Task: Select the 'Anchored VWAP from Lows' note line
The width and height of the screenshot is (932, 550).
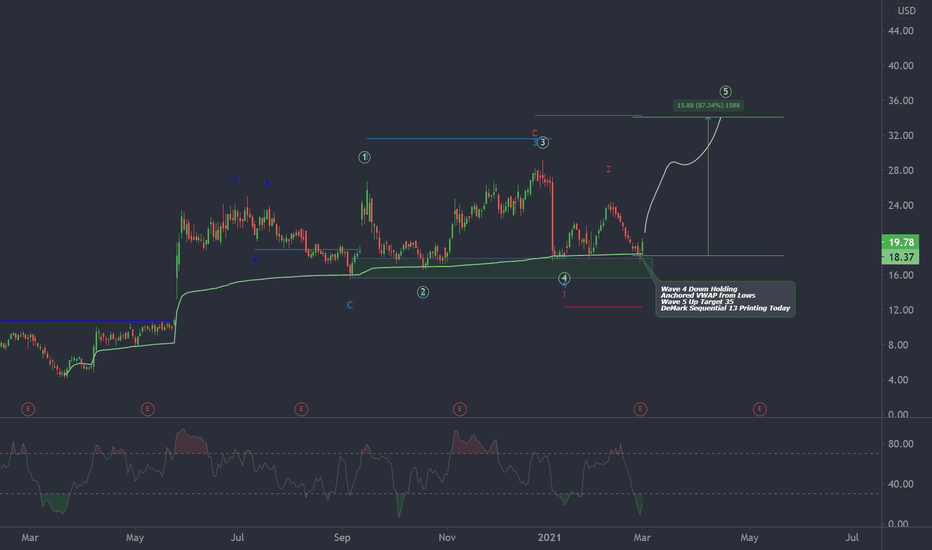Action: click(708, 295)
